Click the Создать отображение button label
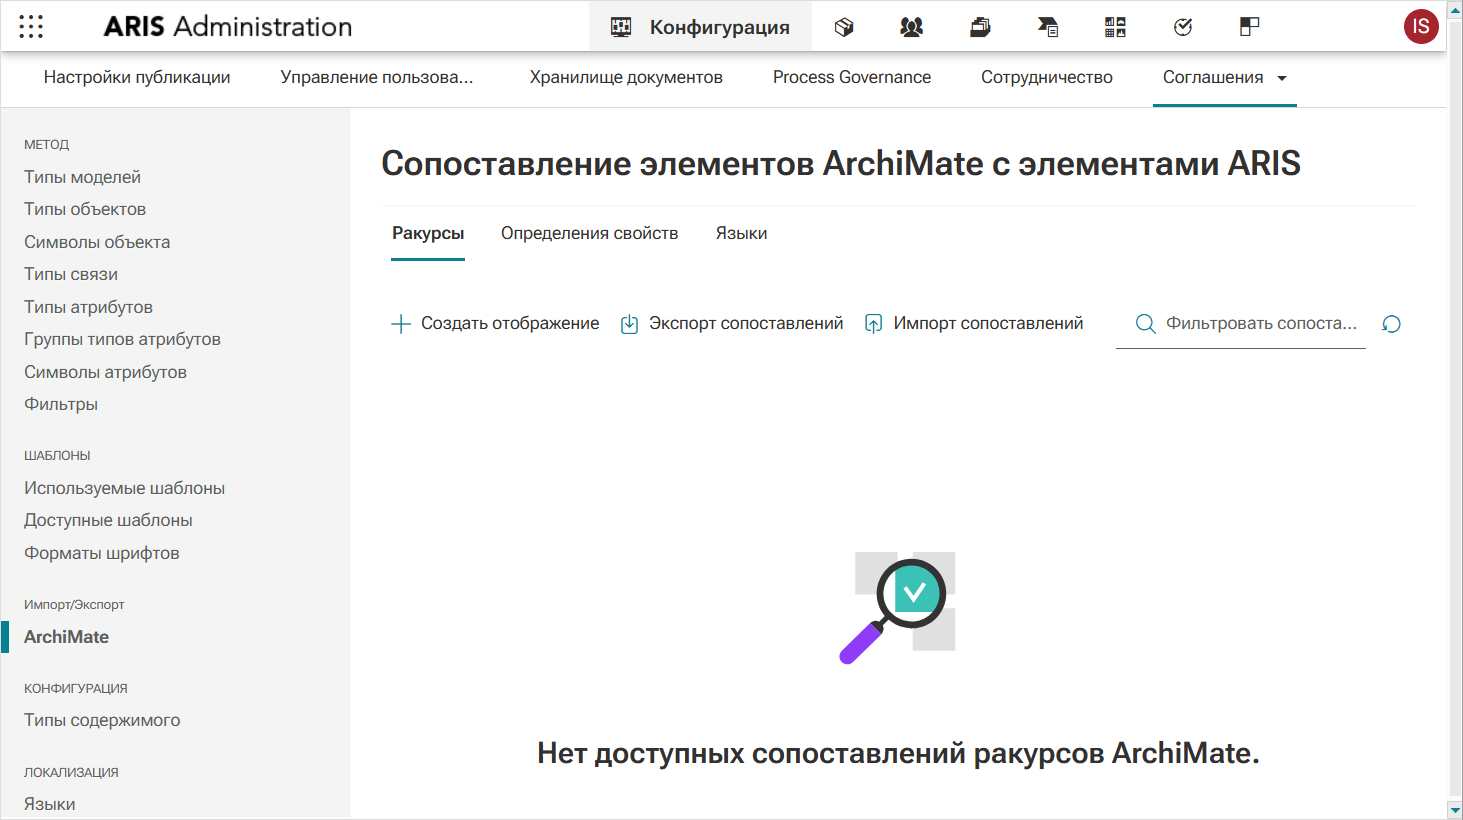Viewport: 1463px width, 820px height. [x=510, y=324]
